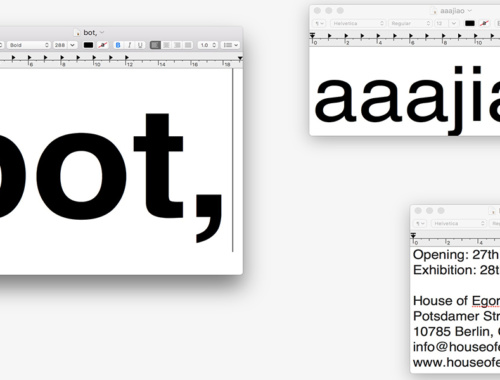Click right margin marker on bot, ruler
This screenshot has width=500, height=380.
[240, 59]
